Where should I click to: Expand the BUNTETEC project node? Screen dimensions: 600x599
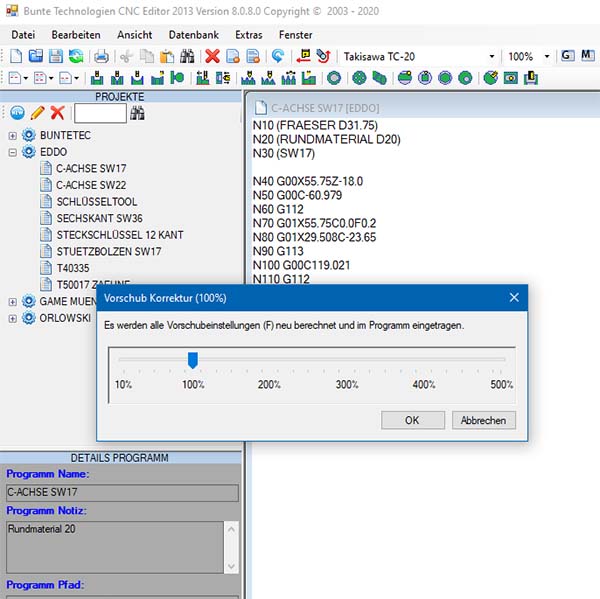pyautogui.click(x=13, y=135)
